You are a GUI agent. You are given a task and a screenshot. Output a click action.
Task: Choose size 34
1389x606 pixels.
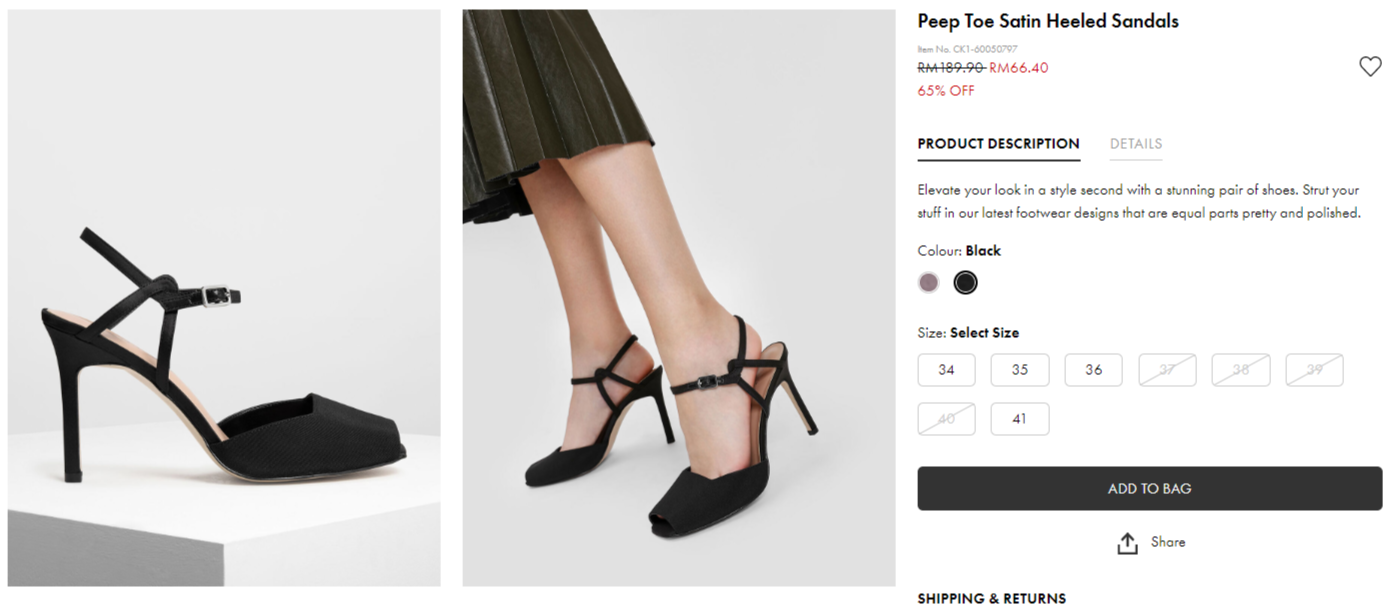[946, 370]
